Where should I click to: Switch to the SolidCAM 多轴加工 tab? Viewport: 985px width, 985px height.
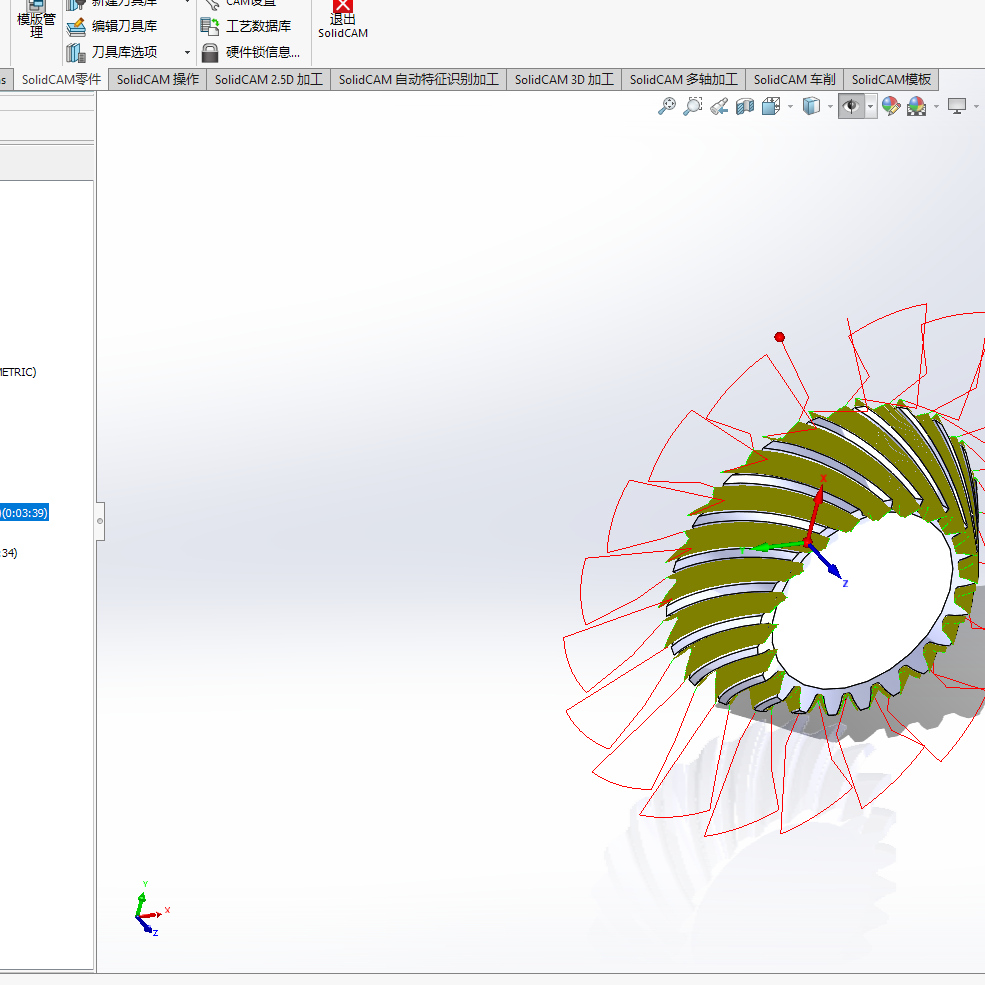point(683,80)
